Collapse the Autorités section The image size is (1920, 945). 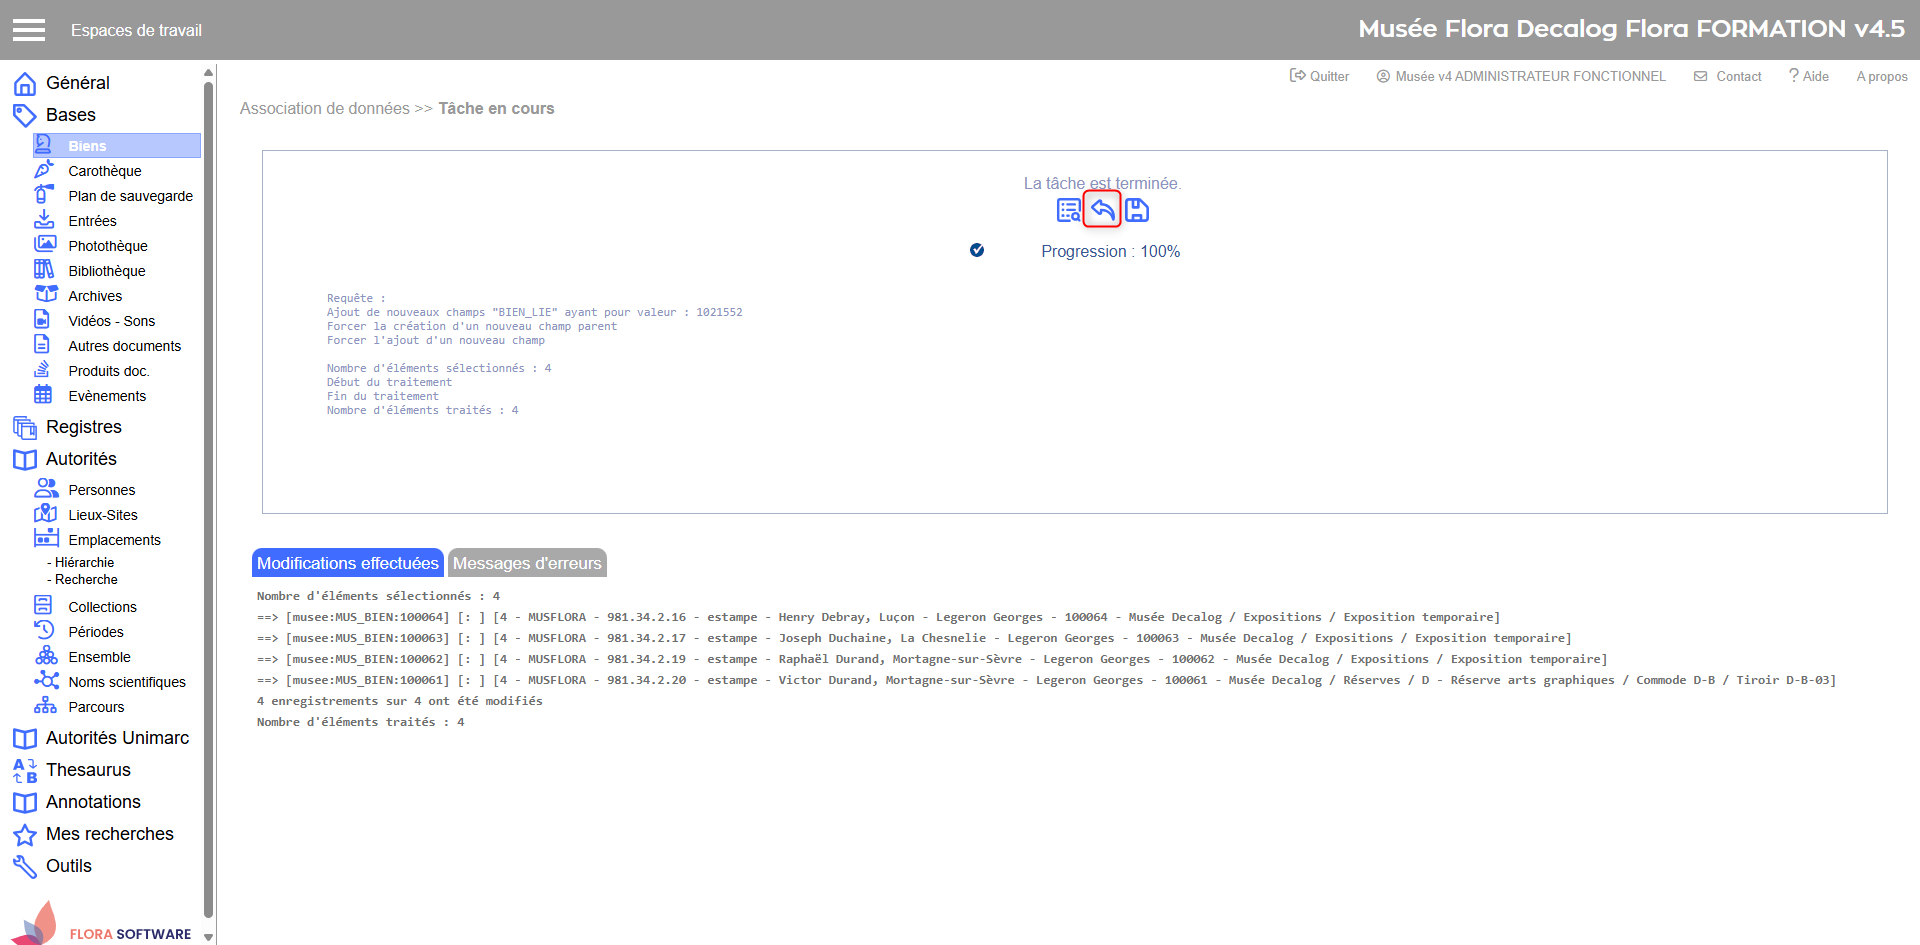[x=81, y=459]
